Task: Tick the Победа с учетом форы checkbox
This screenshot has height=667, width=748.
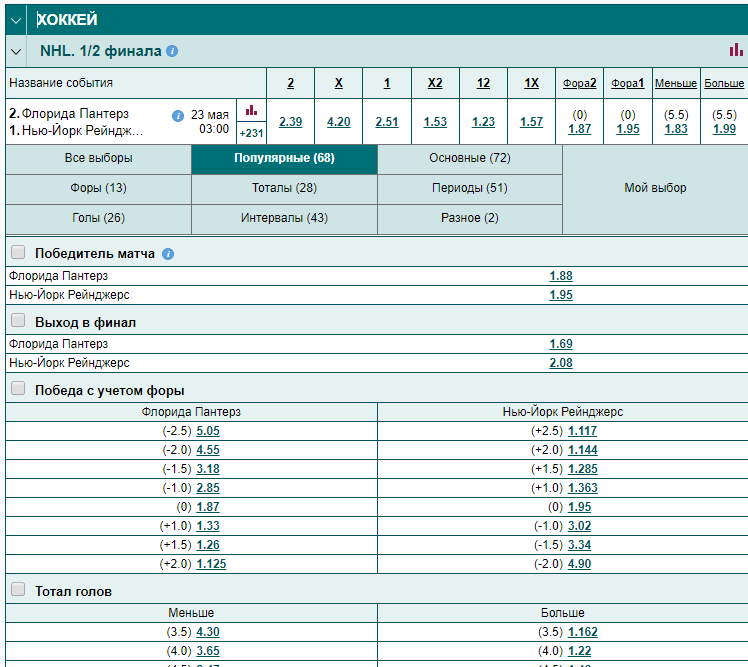Action: [18, 388]
